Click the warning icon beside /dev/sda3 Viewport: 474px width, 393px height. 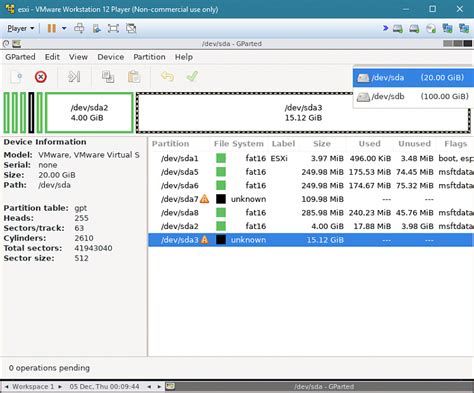(204, 239)
